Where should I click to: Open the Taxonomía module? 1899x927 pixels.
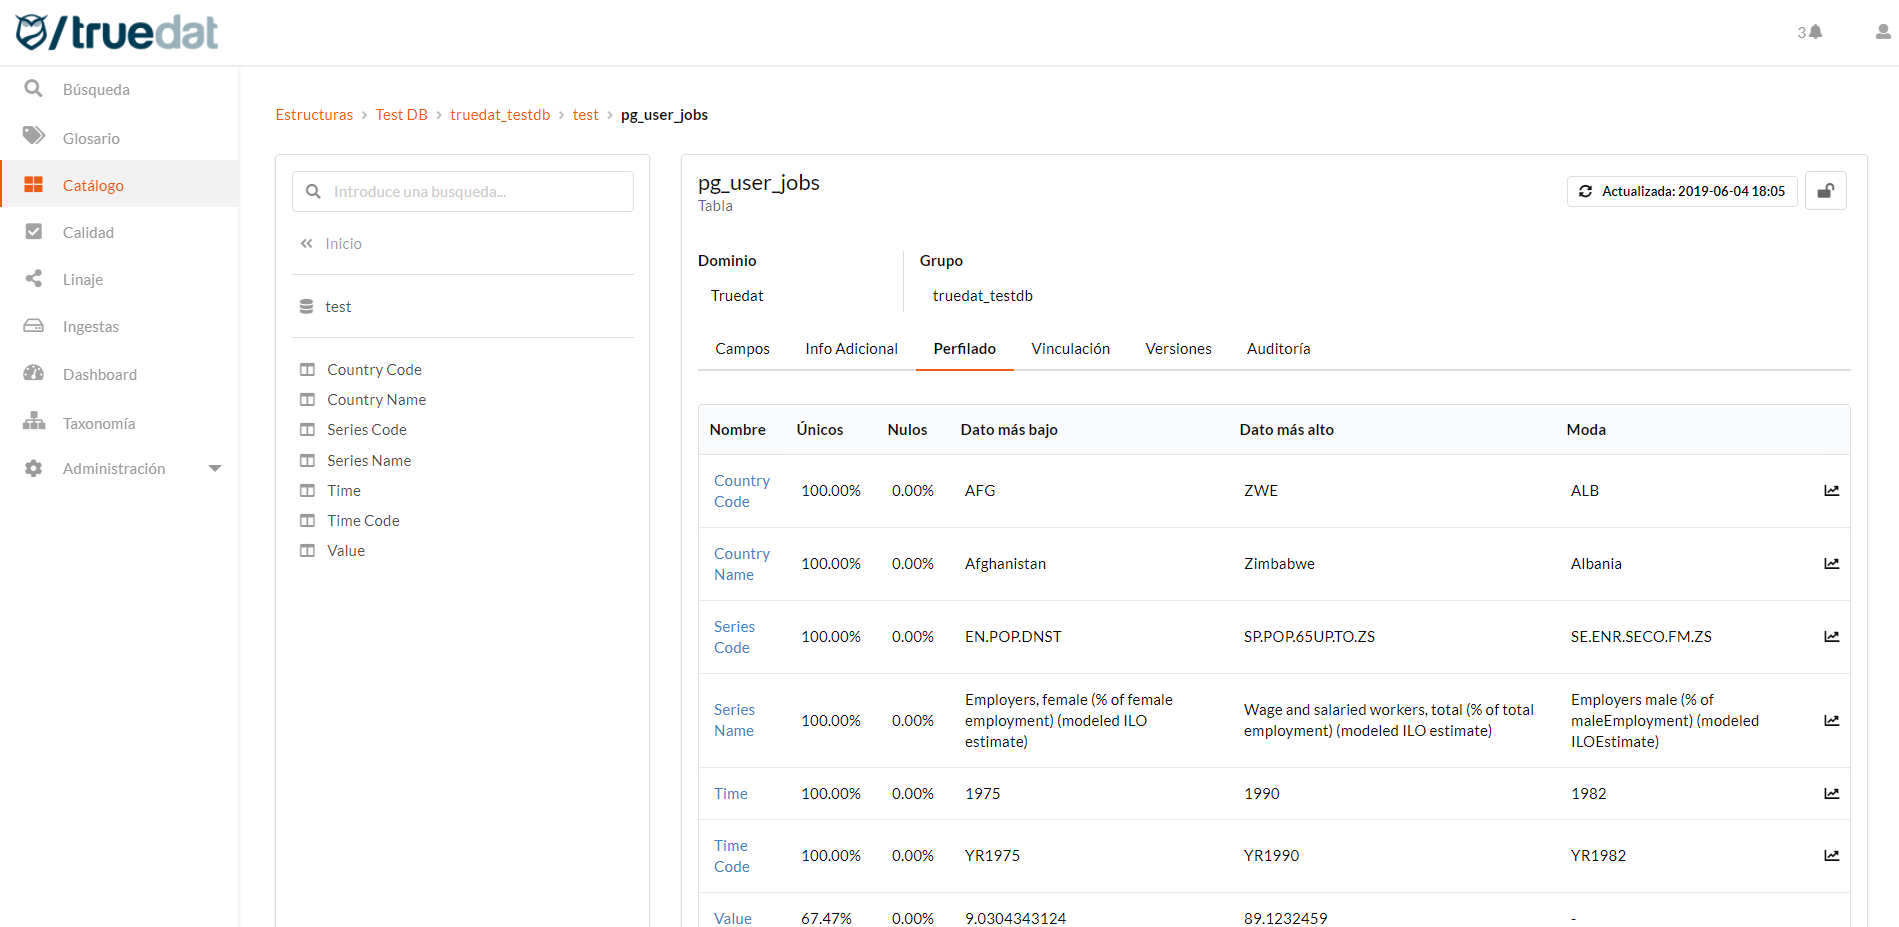(x=99, y=422)
